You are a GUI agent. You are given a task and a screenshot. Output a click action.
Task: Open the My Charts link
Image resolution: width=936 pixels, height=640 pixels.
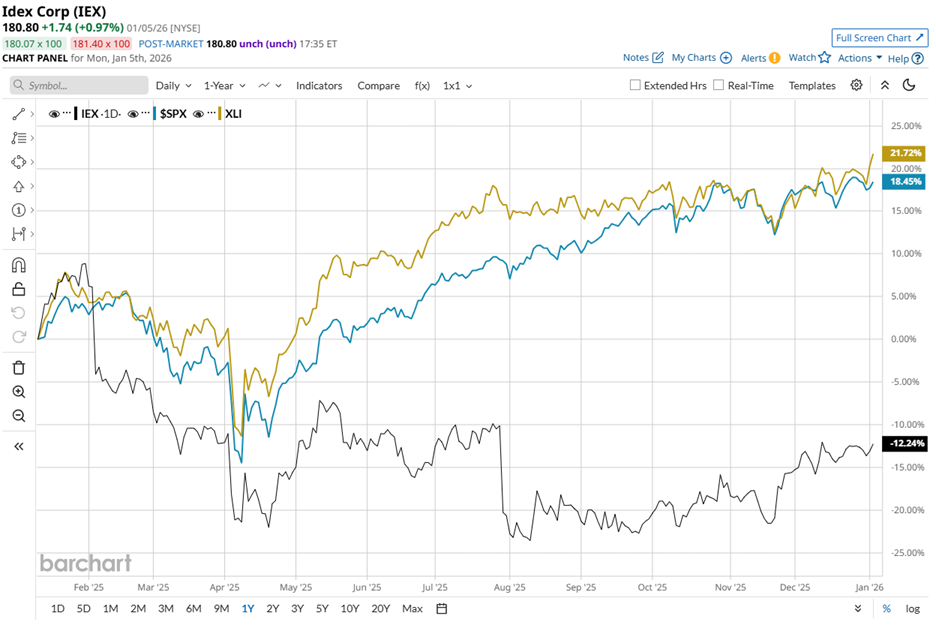point(701,58)
